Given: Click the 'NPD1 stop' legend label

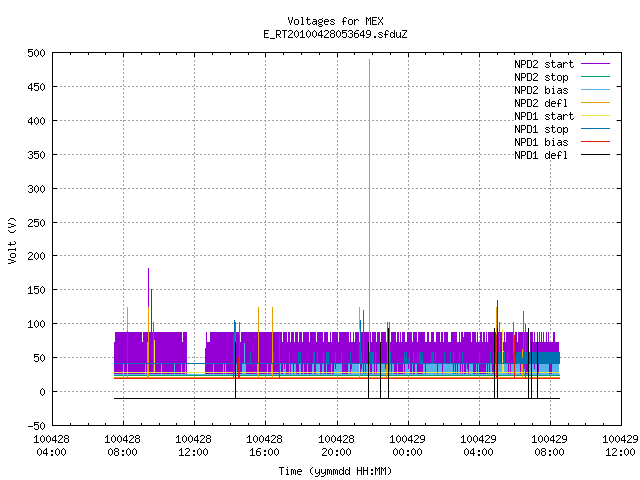Looking at the screenshot, I should [541, 129].
